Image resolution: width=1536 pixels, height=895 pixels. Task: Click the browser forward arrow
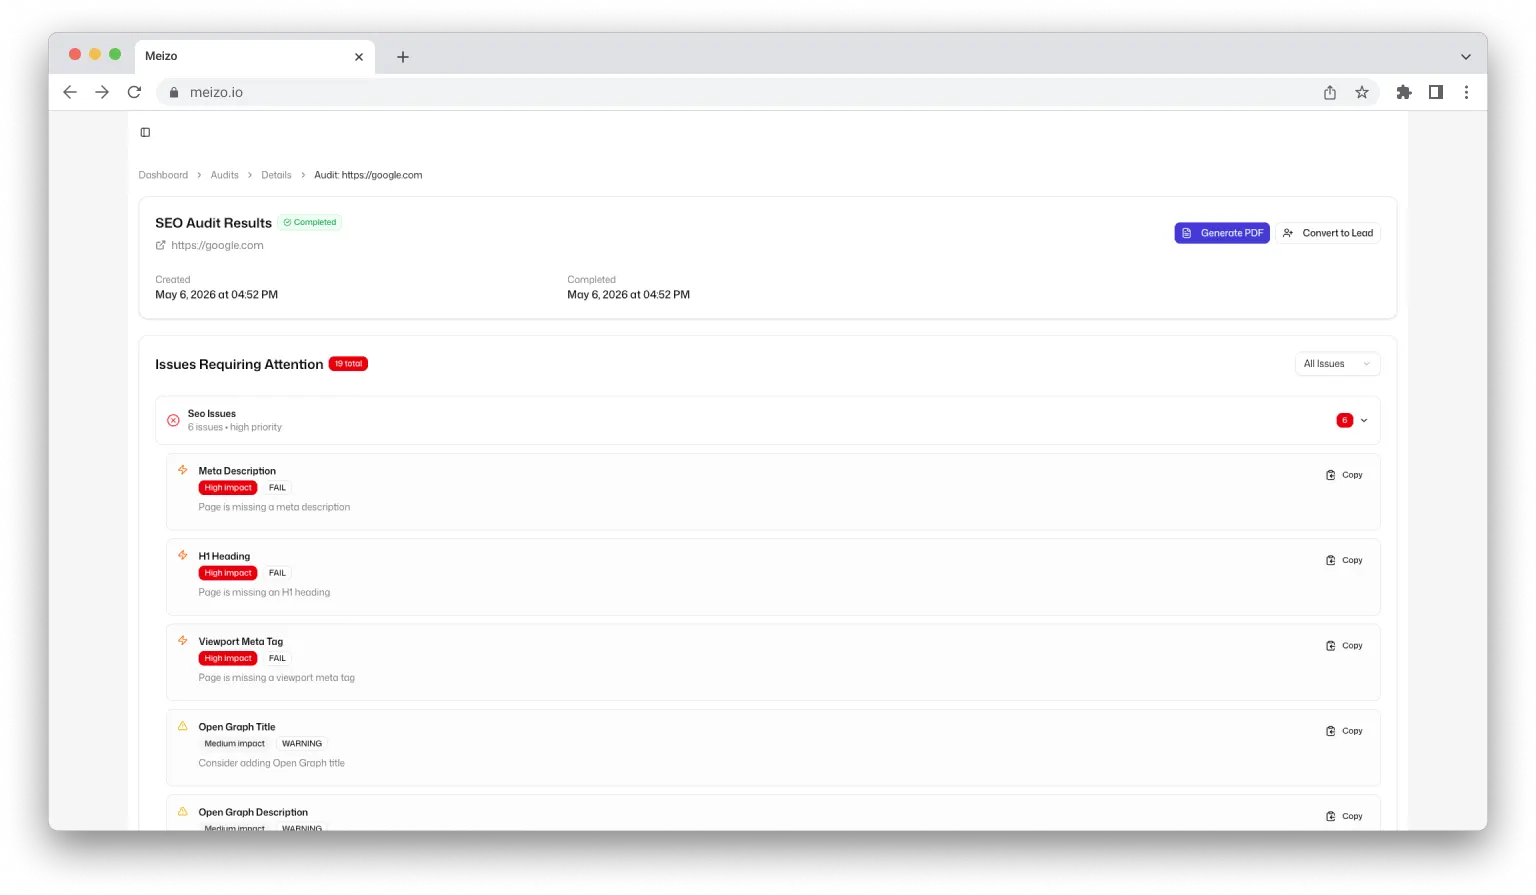pos(102,92)
